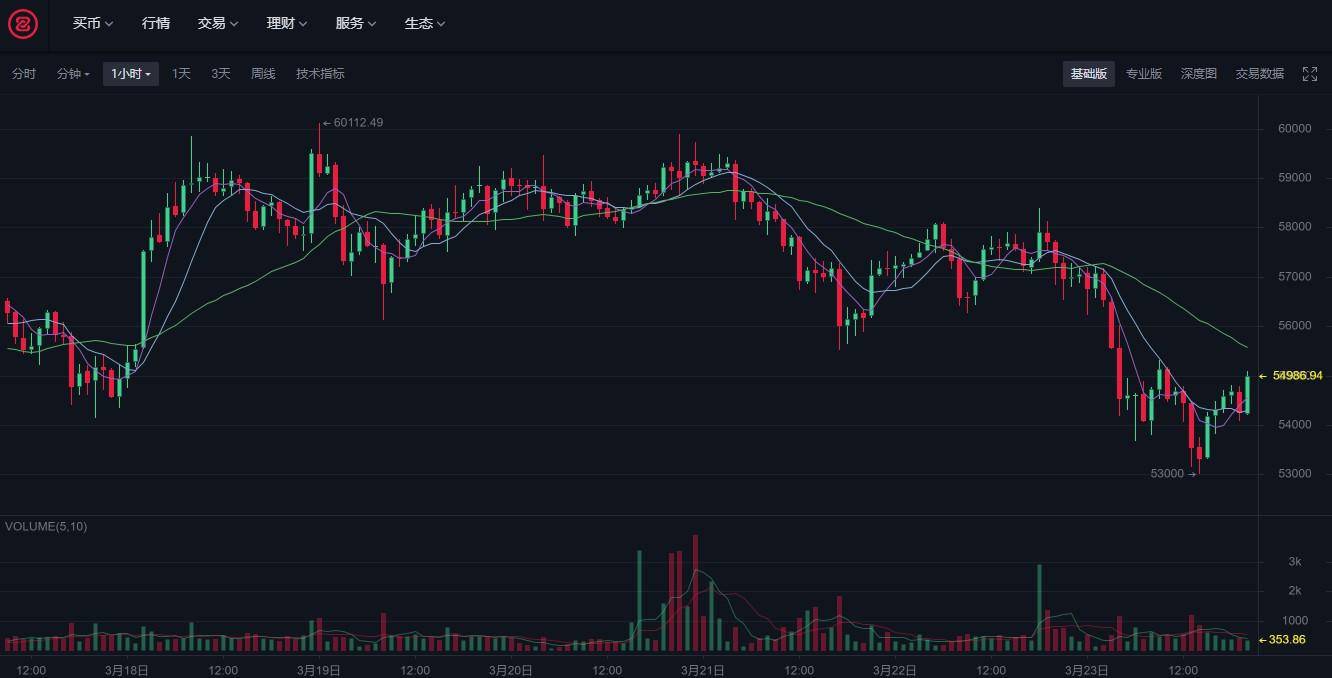Switch to 基础版 chart mode
The height and width of the screenshot is (678, 1332).
tap(1089, 74)
